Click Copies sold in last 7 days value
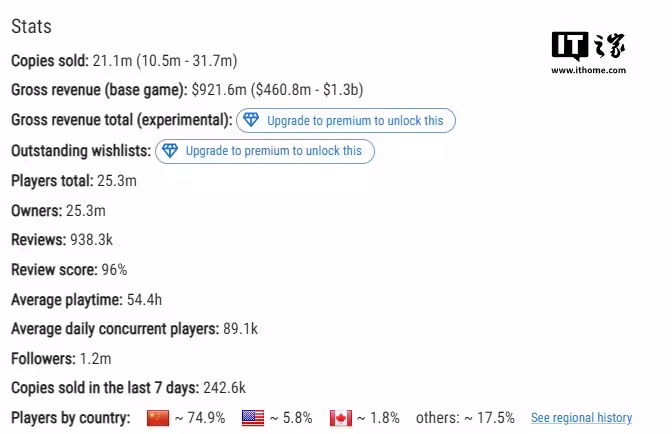 pos(224,388)
